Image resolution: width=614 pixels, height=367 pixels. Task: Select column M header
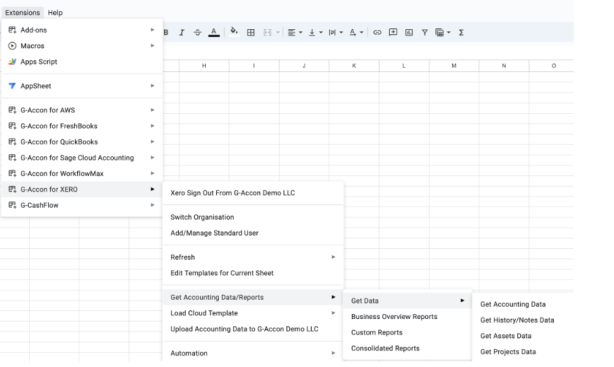[x=454, y=66]
